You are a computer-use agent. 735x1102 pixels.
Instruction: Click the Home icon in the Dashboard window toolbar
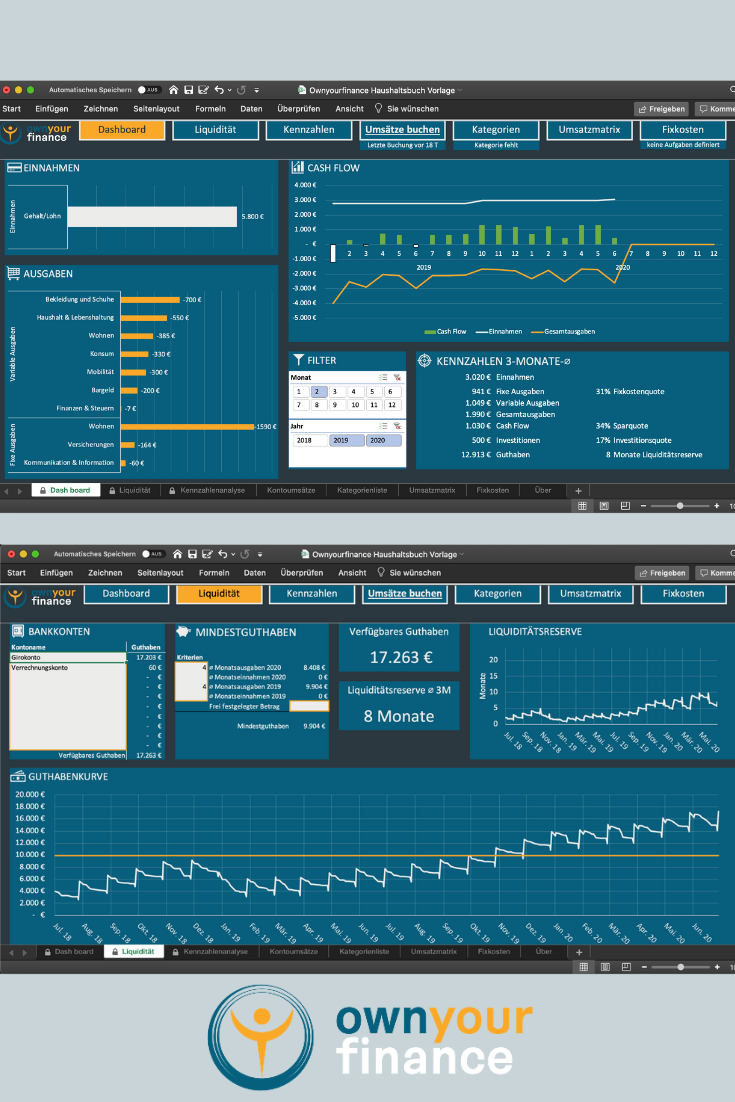click(x=173, y=90)
